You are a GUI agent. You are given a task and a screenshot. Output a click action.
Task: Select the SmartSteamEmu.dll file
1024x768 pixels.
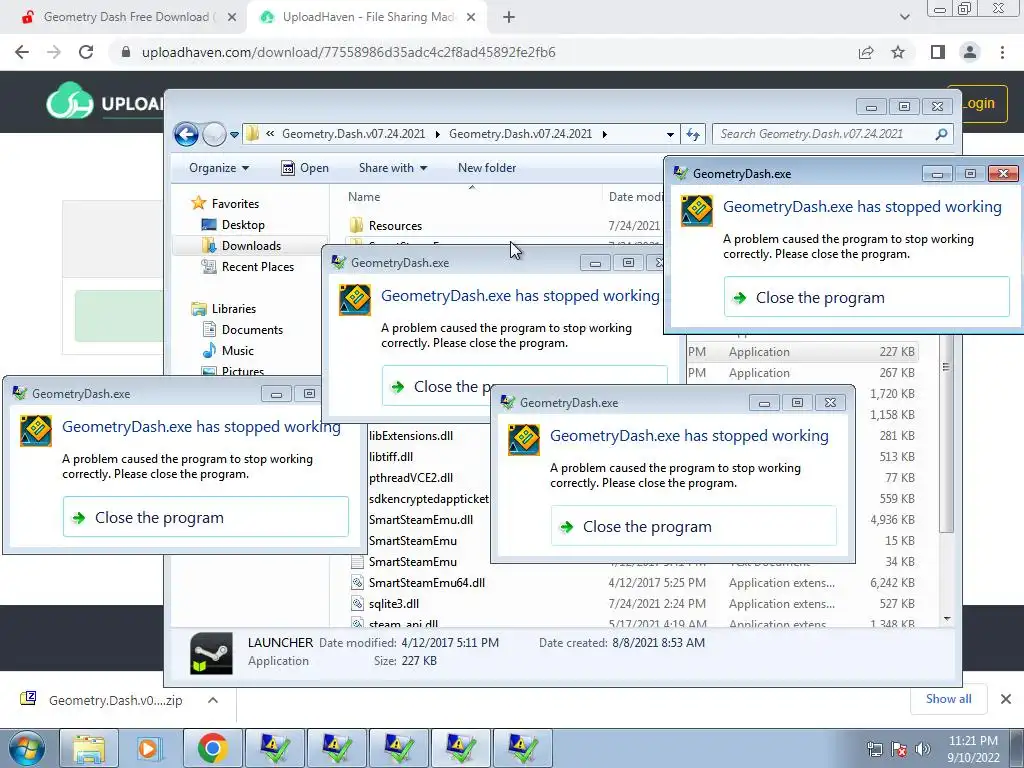[x=421, y=520]
